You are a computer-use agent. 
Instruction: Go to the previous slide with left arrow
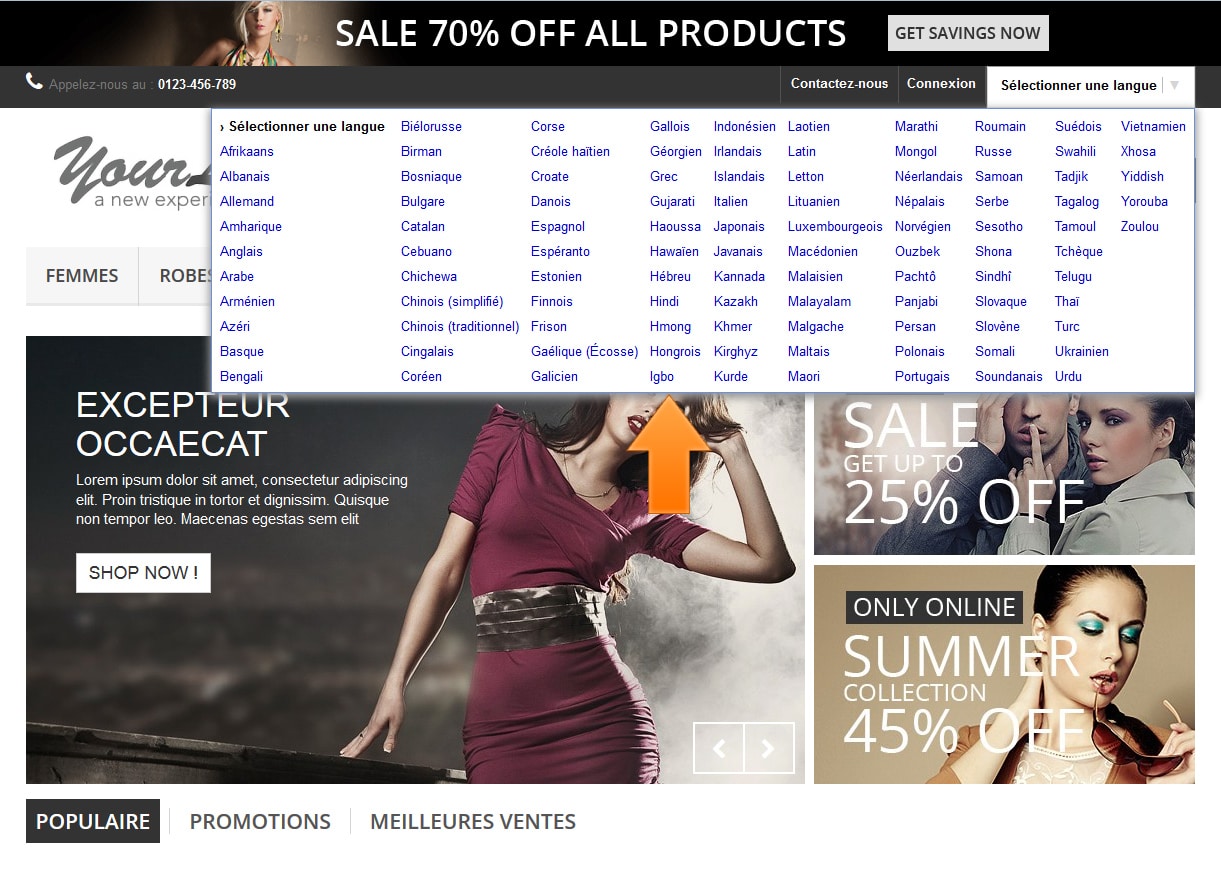[x=719, y=748]
